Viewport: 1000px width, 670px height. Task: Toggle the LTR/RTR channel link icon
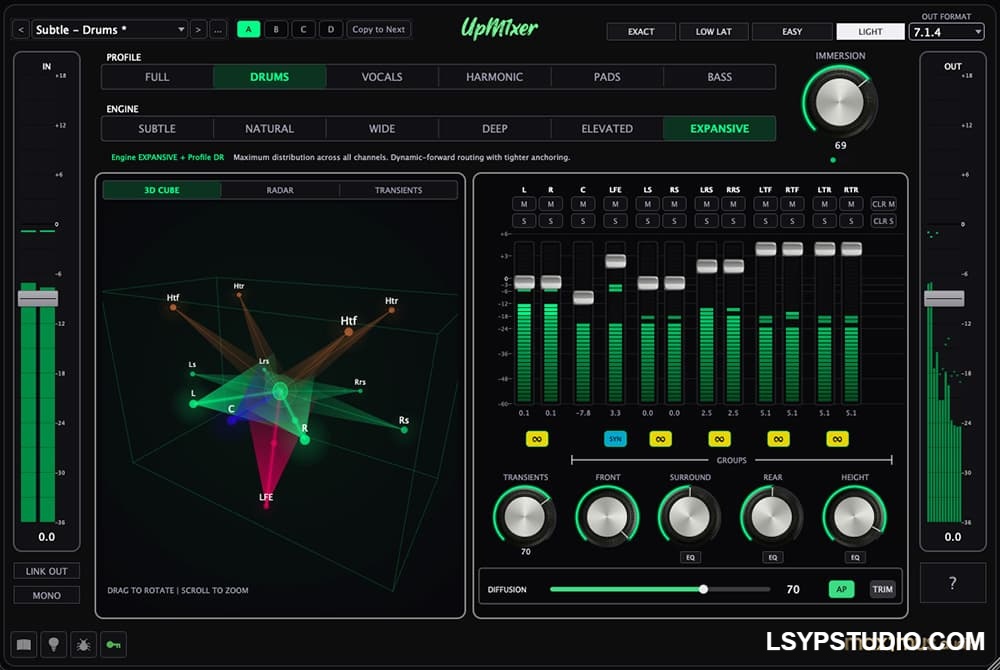(x=837, y=439)
